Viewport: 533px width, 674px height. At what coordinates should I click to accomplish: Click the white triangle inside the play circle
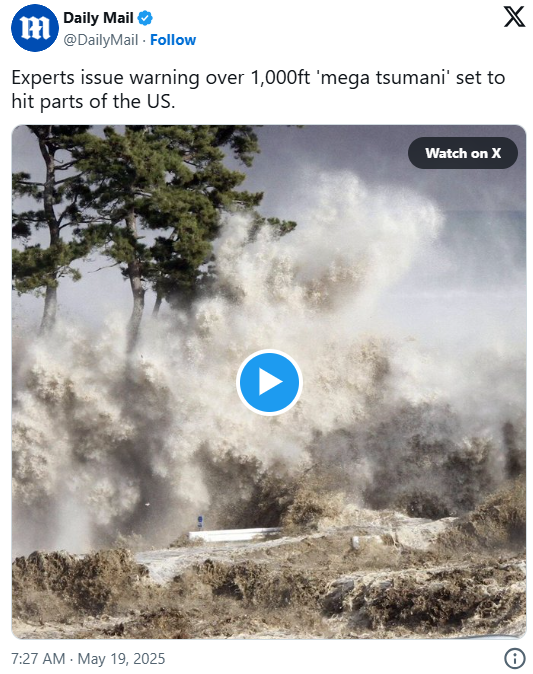(271, 382)
